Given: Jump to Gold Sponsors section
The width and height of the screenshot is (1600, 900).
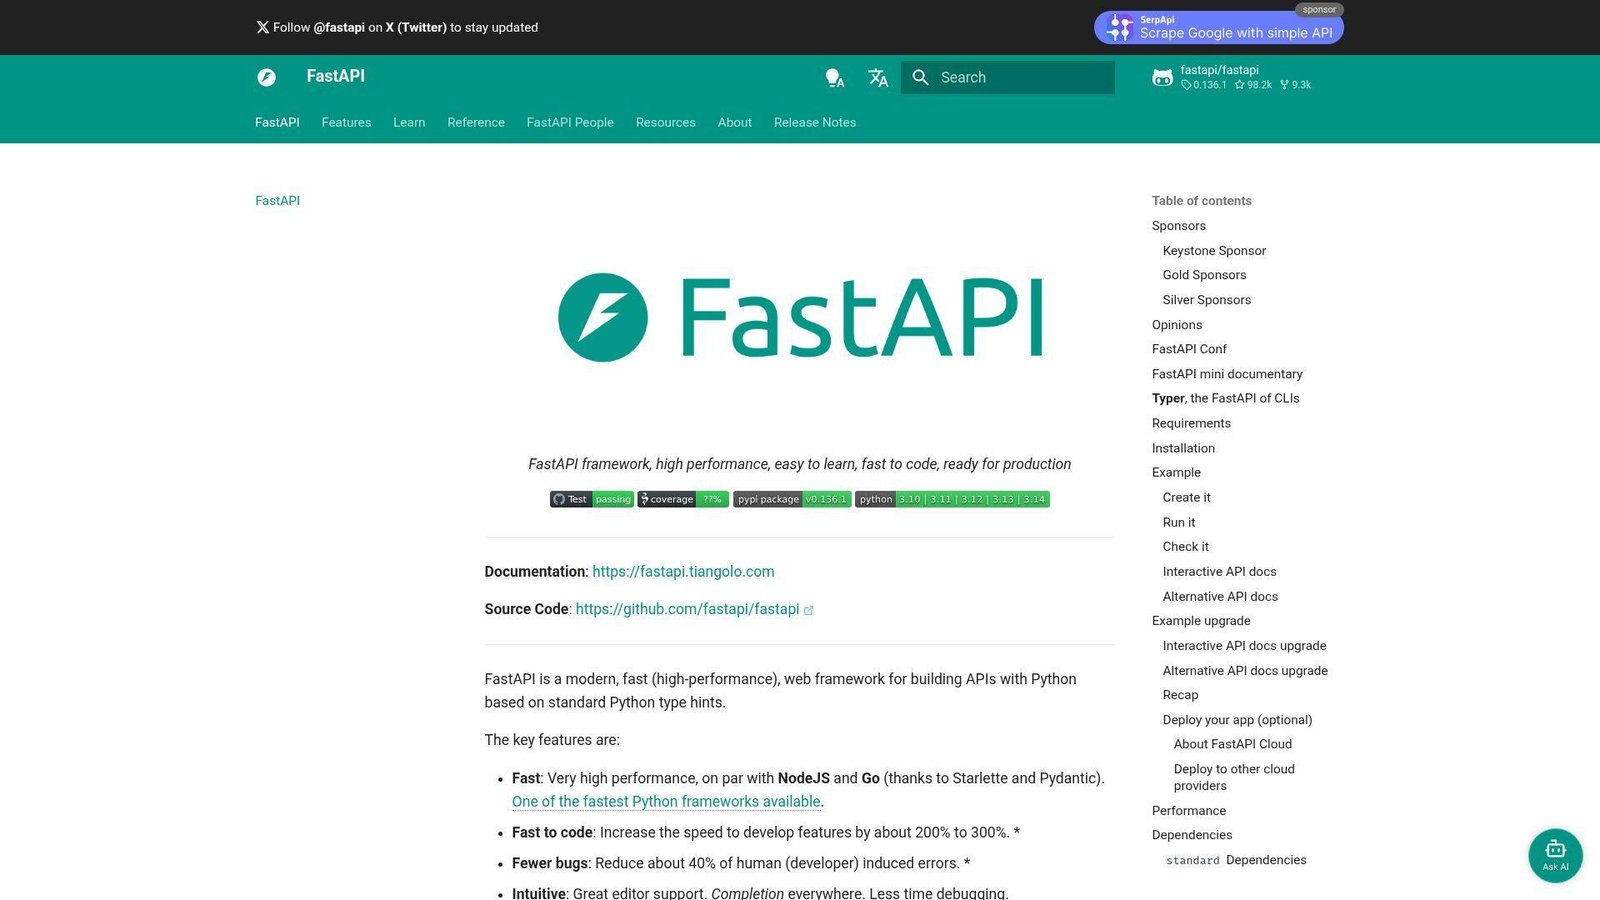Looking at the screenshot, I should coord(1204,275).
